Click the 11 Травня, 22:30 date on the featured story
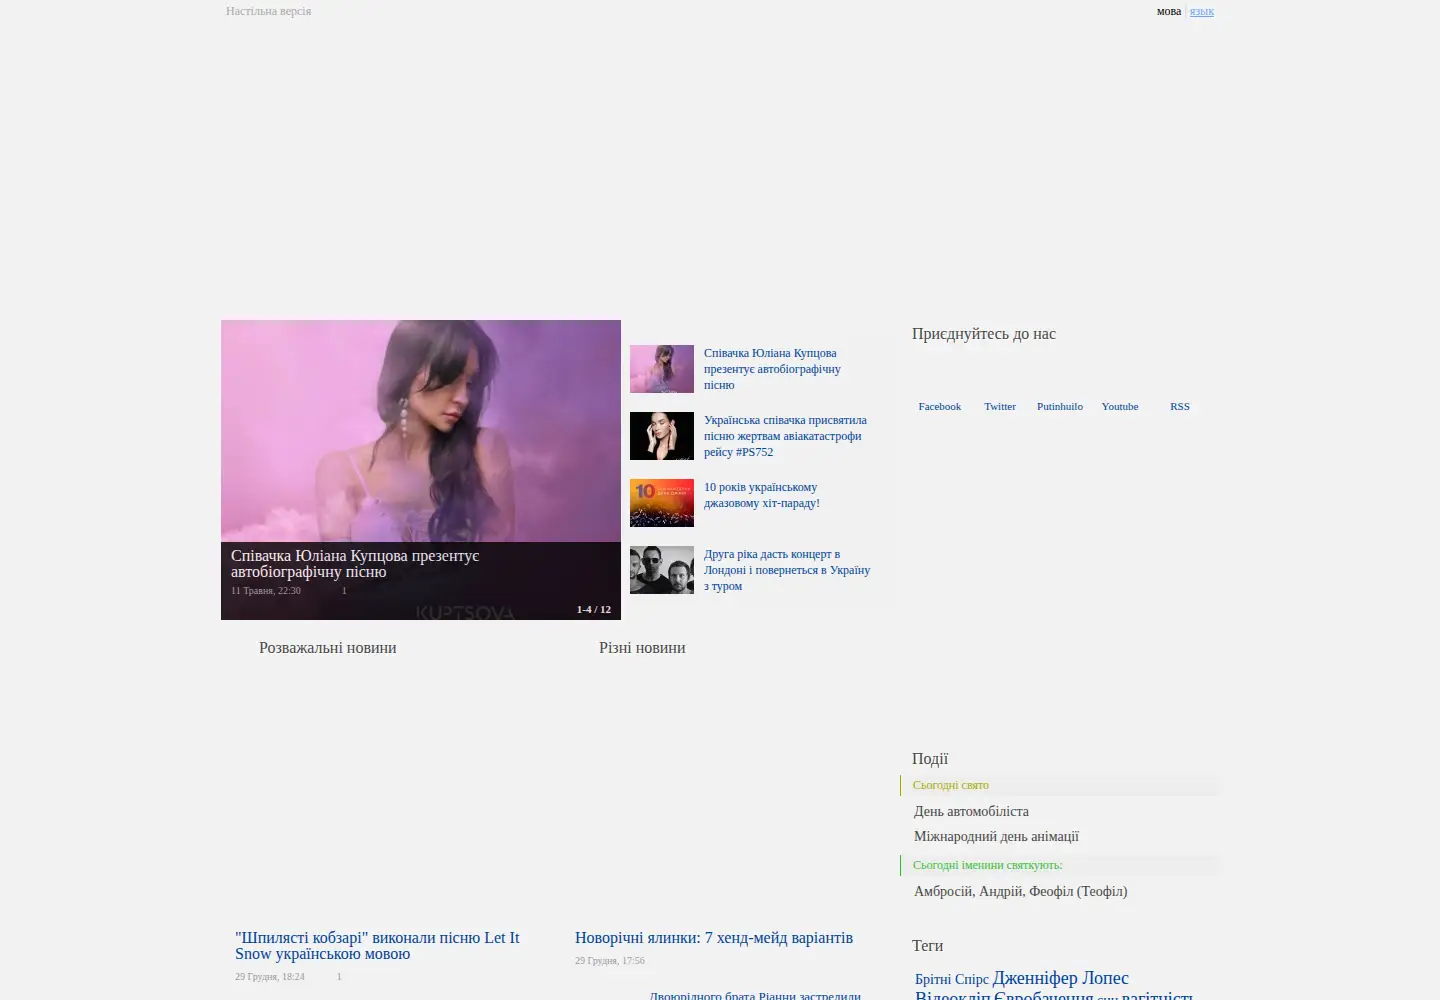 click(x=266, y=591)
